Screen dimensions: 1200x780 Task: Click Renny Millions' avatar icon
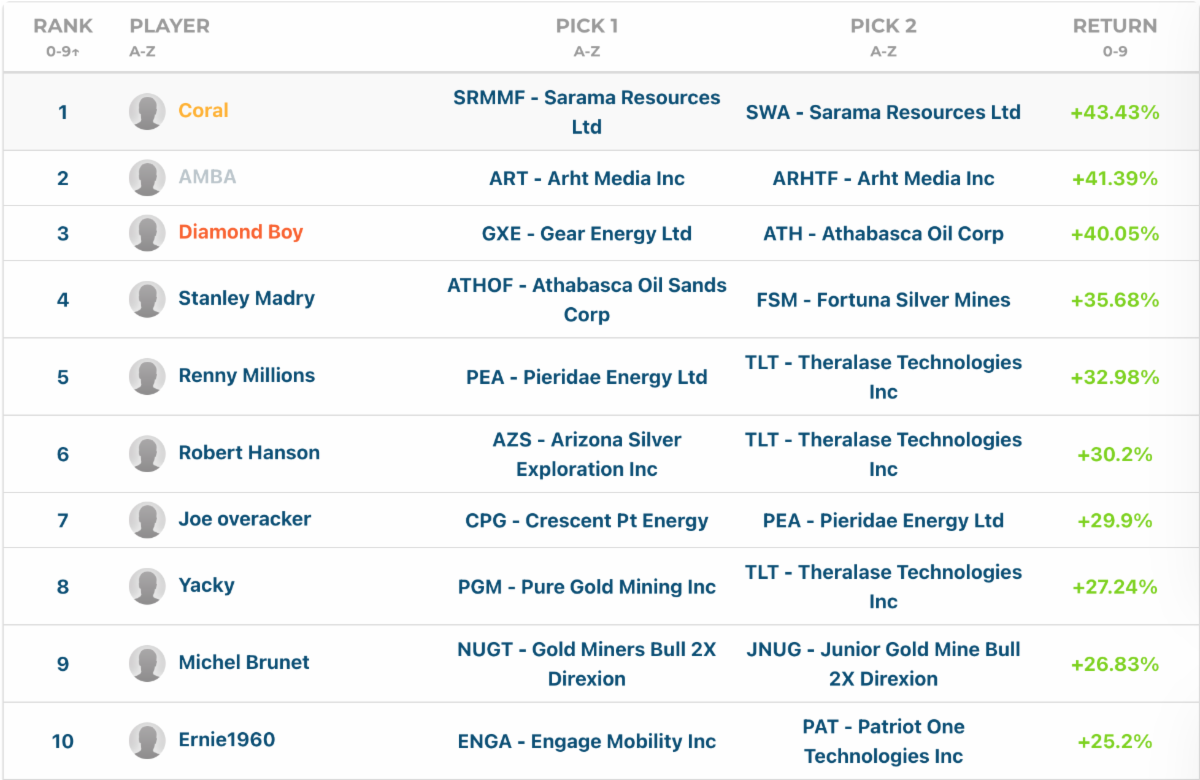click(x=147, y=376)
